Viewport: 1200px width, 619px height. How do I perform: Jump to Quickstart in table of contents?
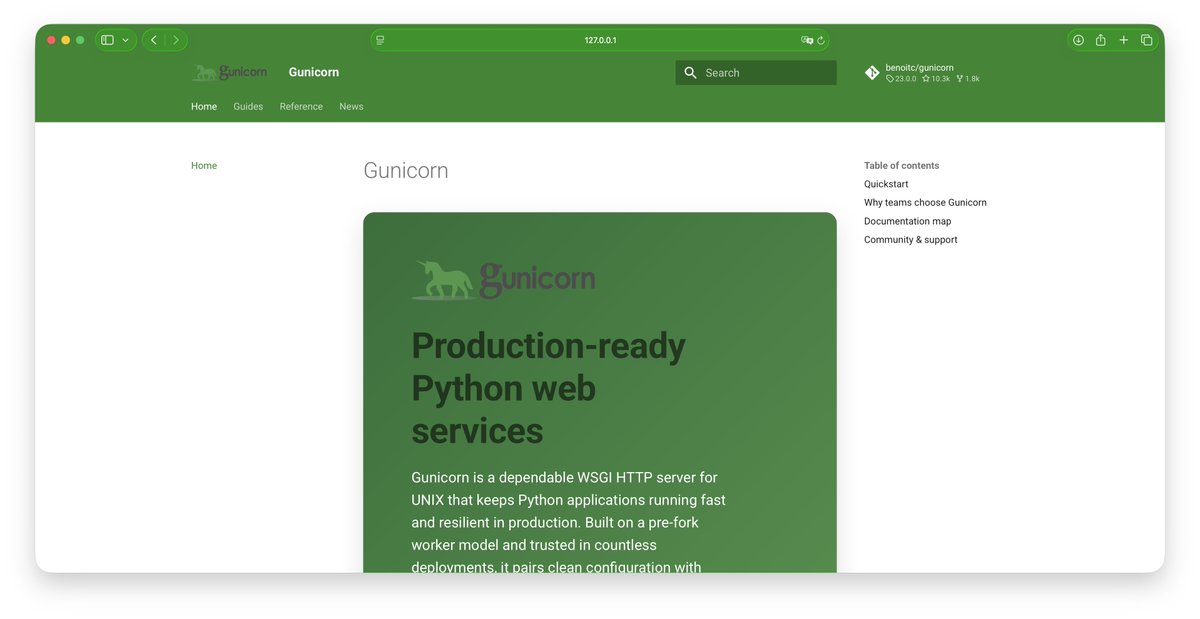click(886, 184)
